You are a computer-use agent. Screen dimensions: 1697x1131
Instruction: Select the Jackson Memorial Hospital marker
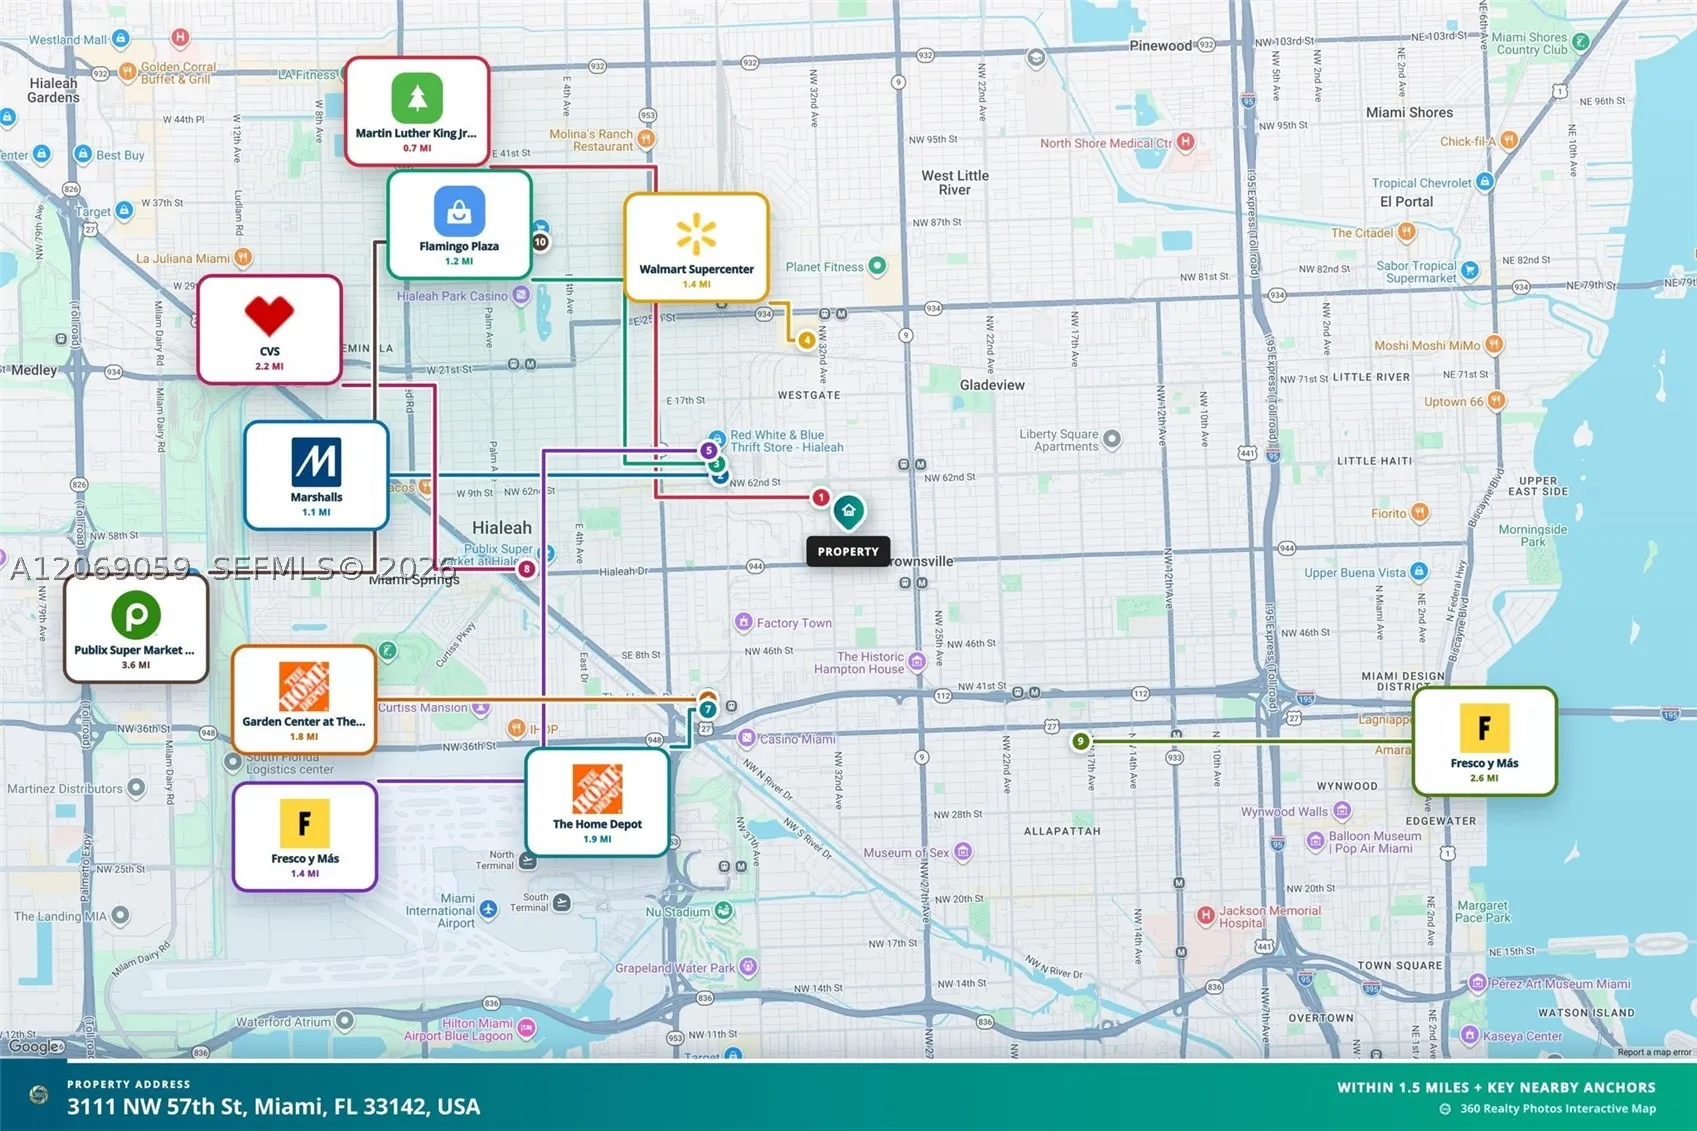point(1206,915)
